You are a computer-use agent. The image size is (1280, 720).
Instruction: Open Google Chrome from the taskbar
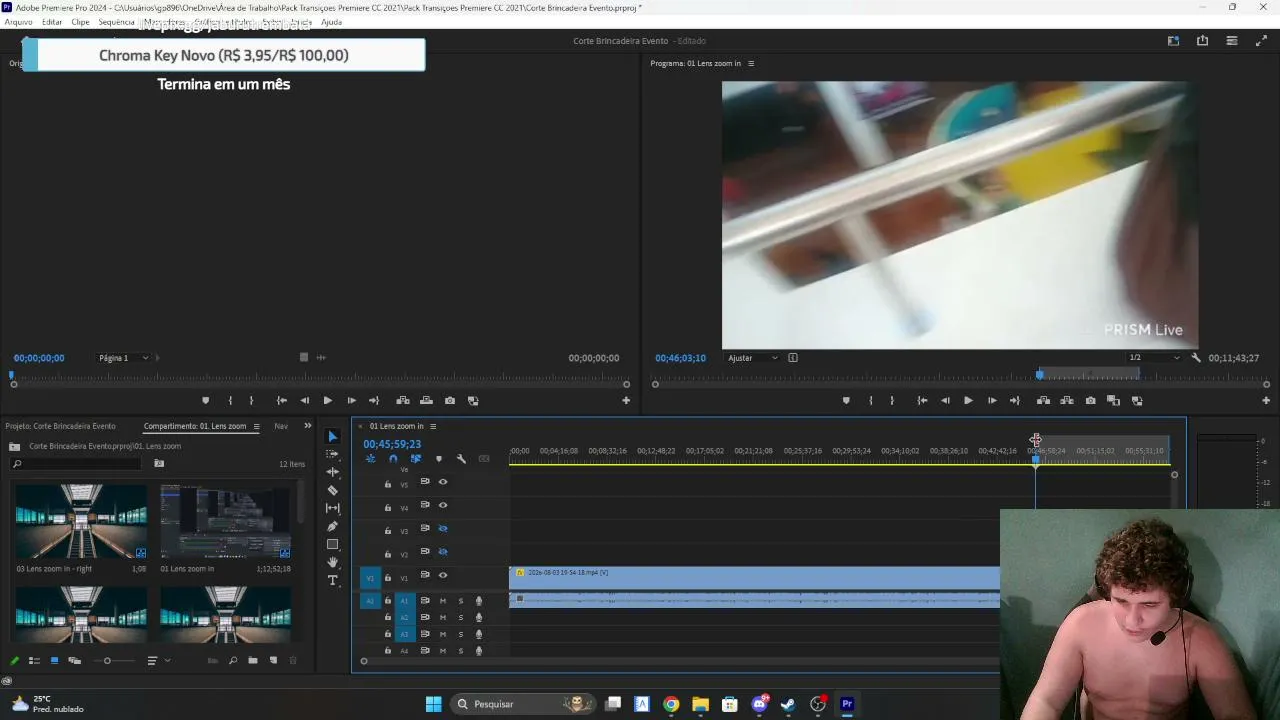click(671, 704)
